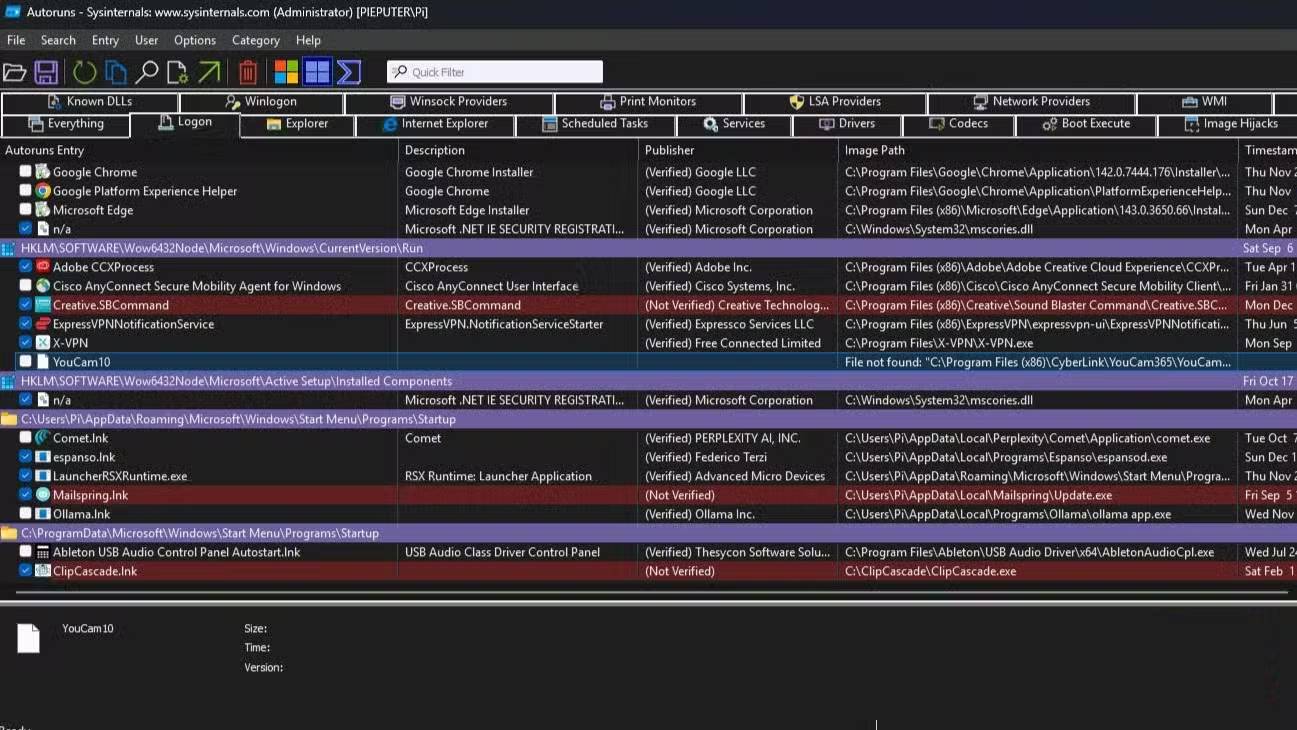The image size is (1297, 730).
Task: Click the Sigma toolbar icon
Action: pos(349,72)
